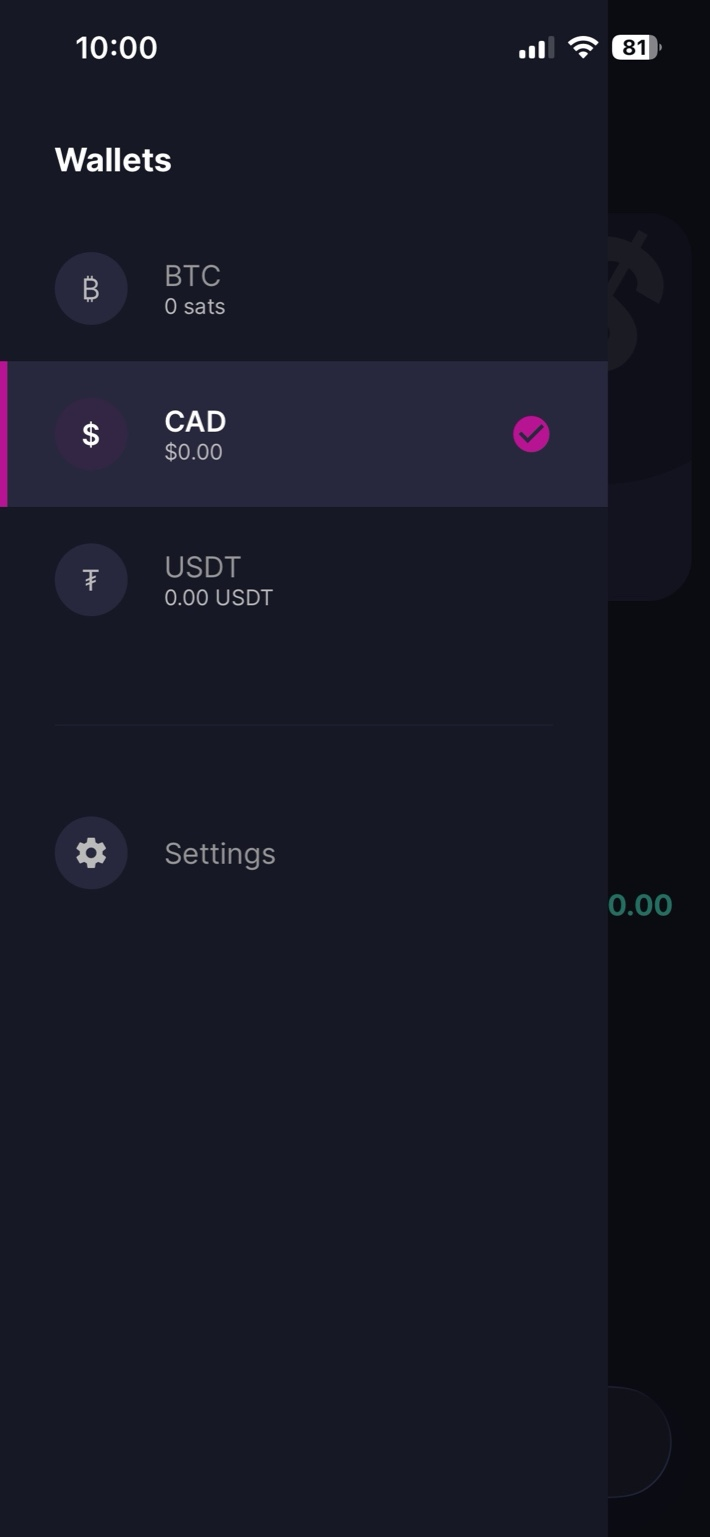Tap the CAD $0.00 balance text
Viewport: 710px width, 1537px height.
tap(193, 452)
